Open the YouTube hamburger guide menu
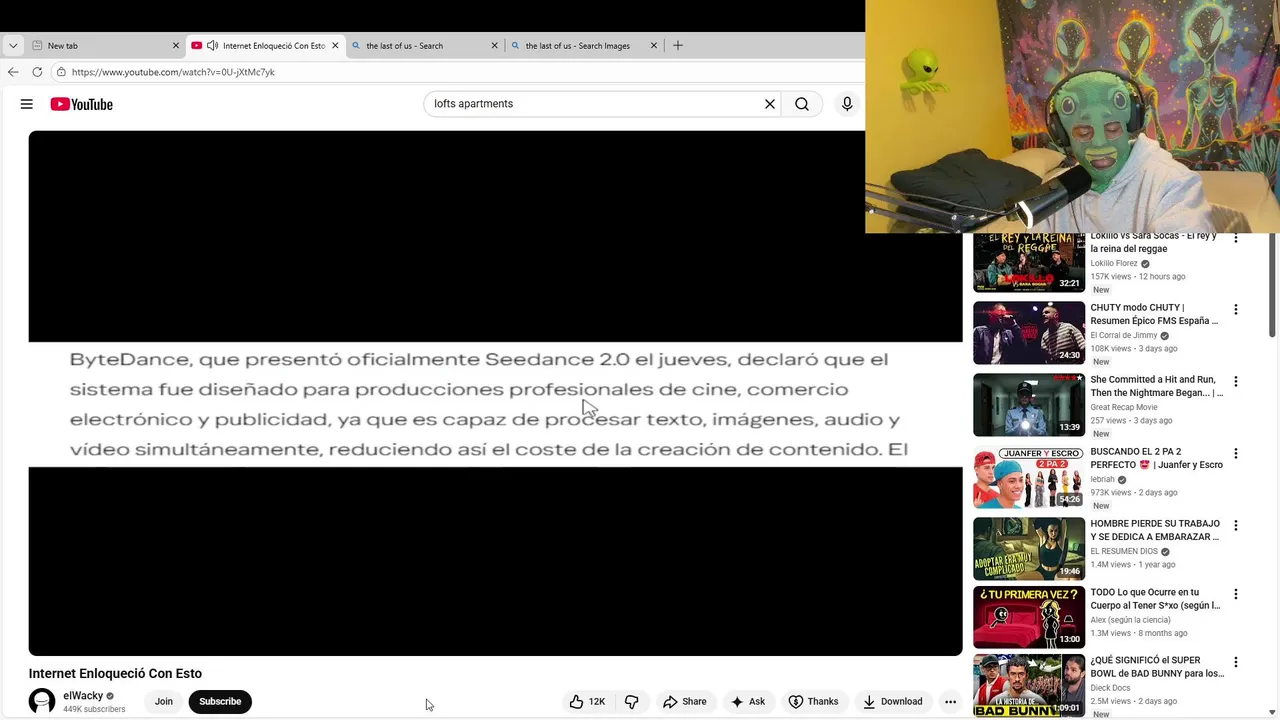This screenshot has width=1280, height=720. 27,104
